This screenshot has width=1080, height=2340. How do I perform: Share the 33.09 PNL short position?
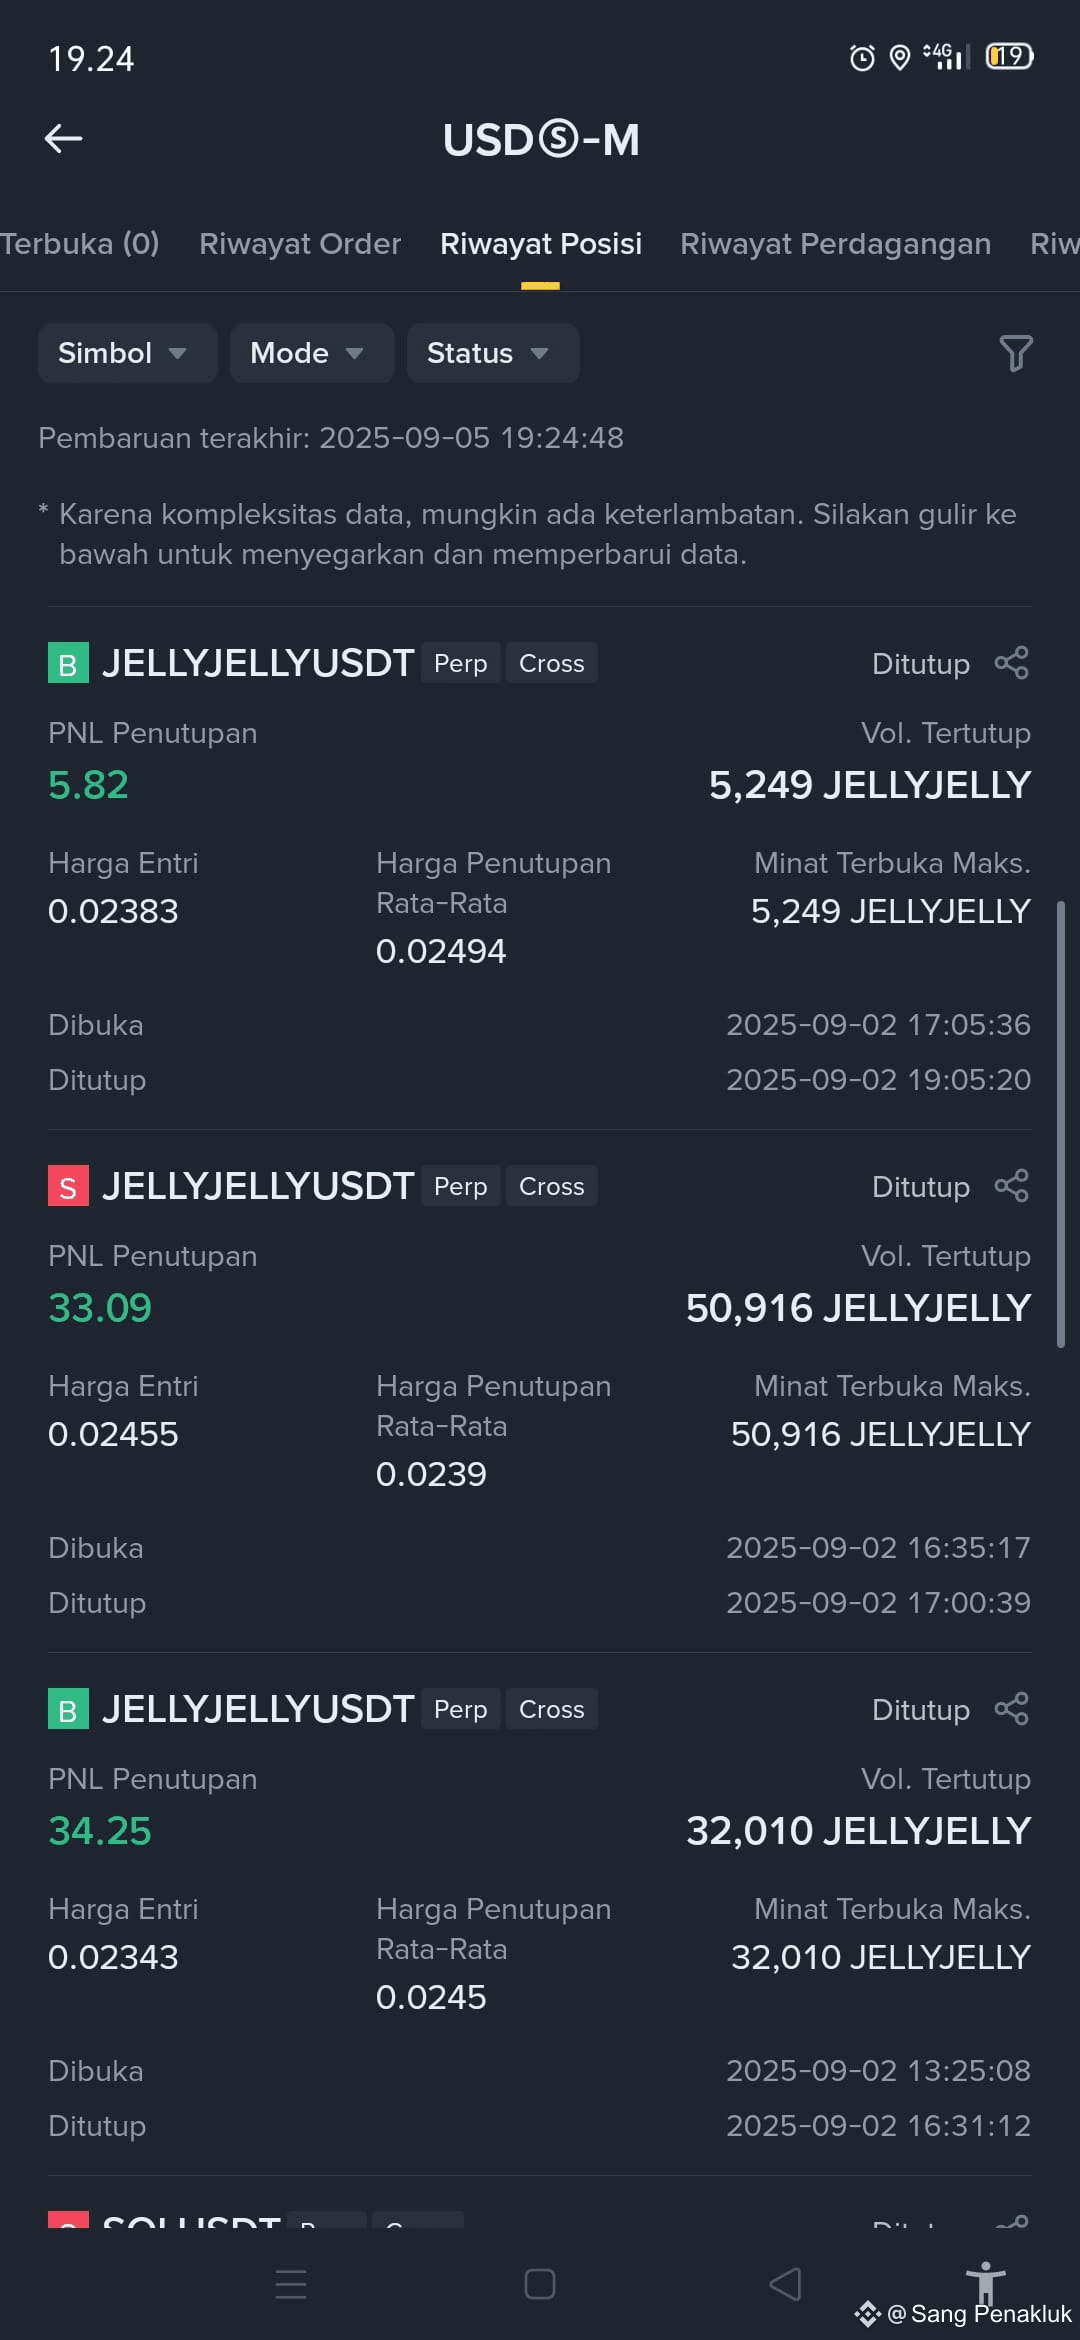pyautogui.click(x=1011, y=1186)
